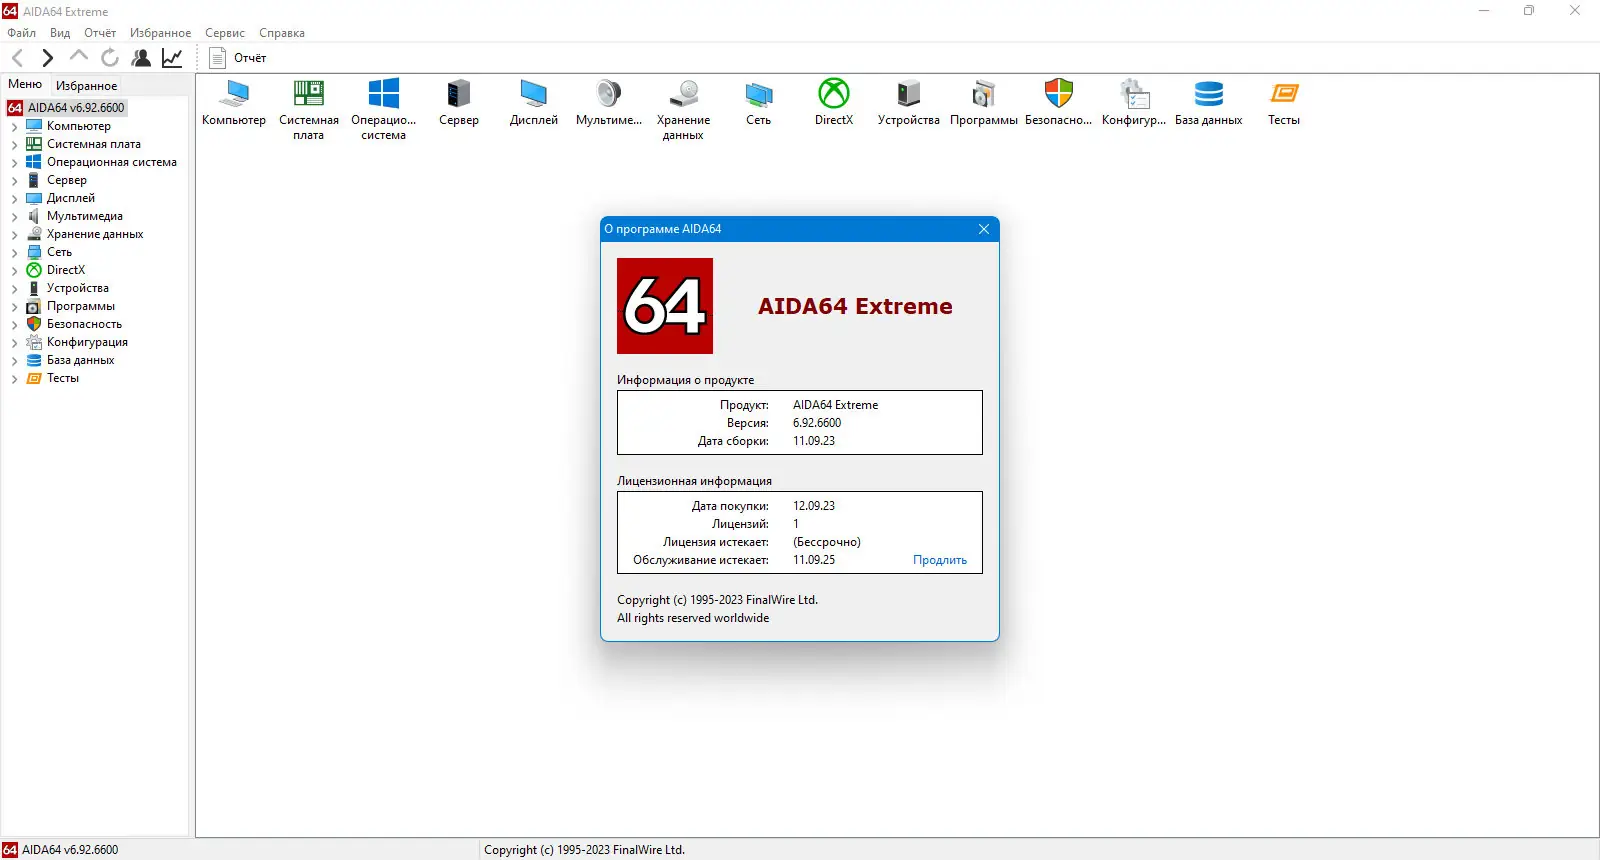Open the Операционная система Windows icon in main panel
The image size is (1600, 860).
click(384, 109)
